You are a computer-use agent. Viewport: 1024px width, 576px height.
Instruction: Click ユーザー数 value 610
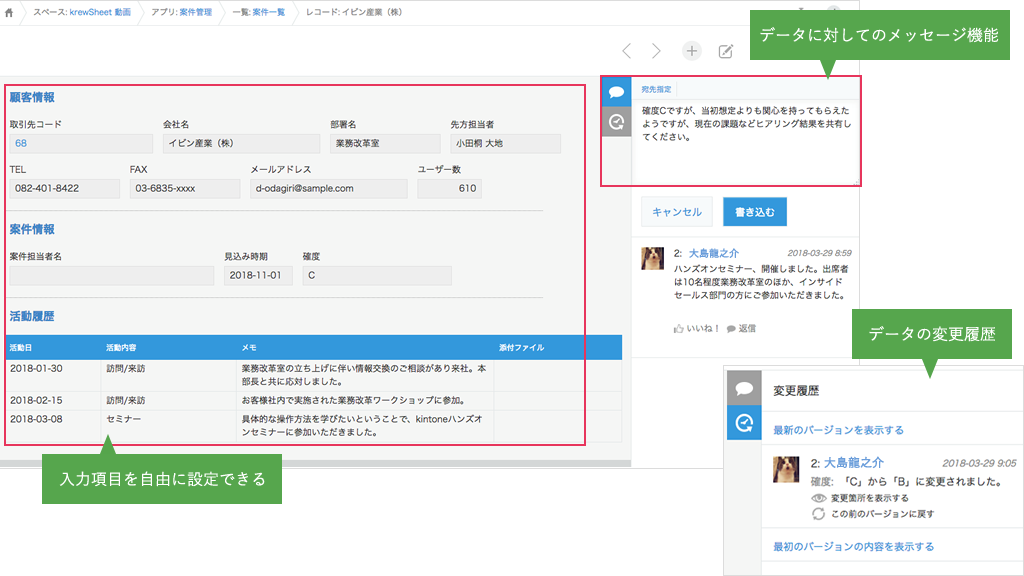coord(449,189)
